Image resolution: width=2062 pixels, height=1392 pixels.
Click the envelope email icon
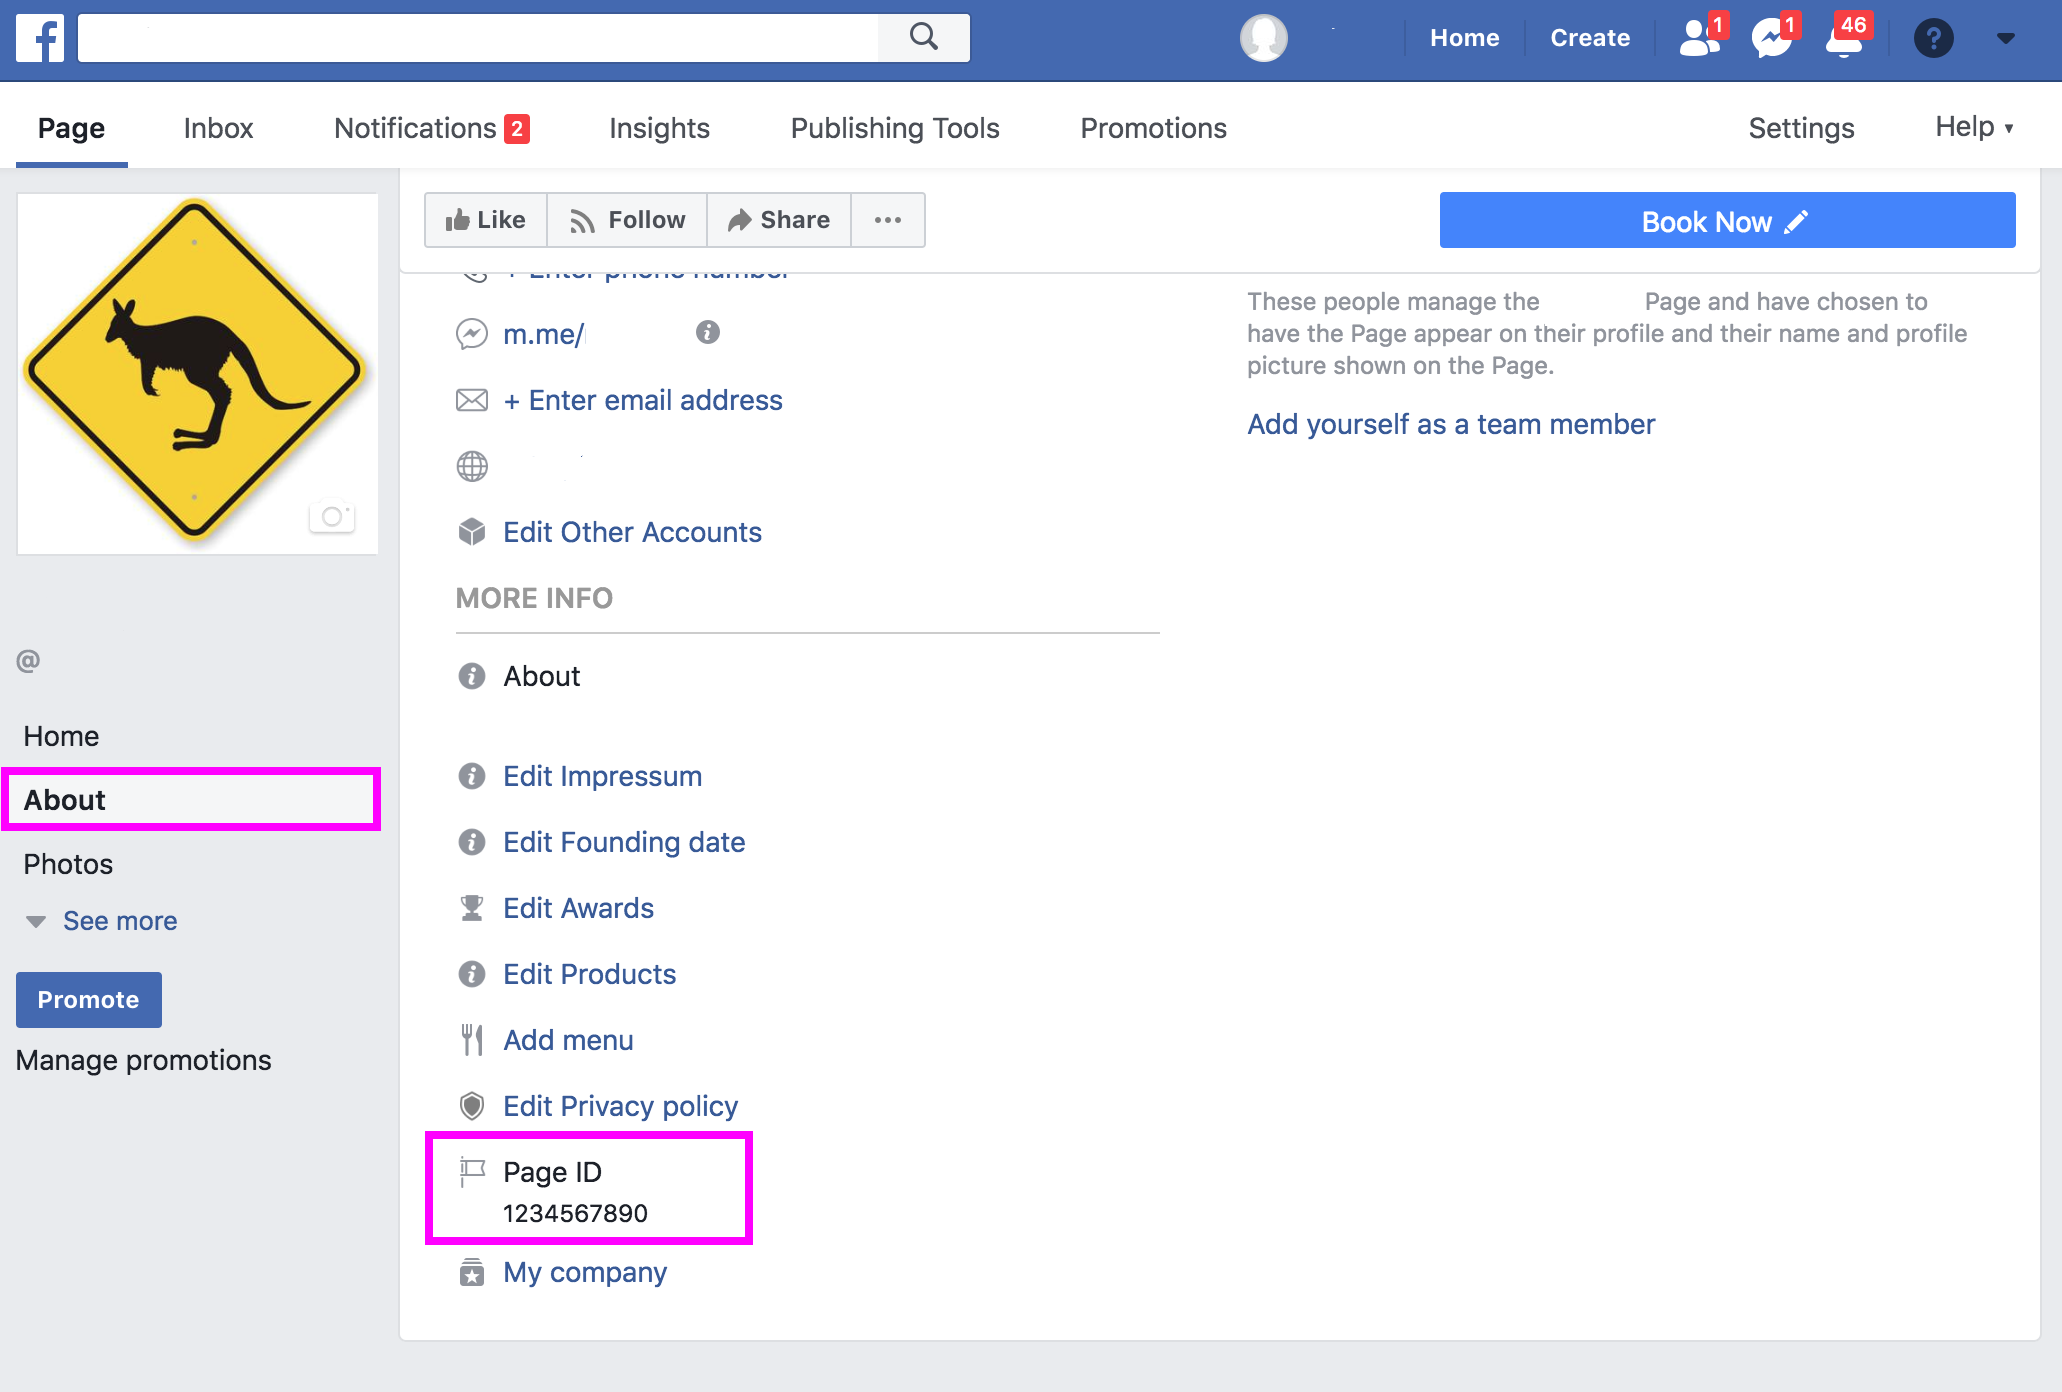pyautogui.click(x=472, y=400)
